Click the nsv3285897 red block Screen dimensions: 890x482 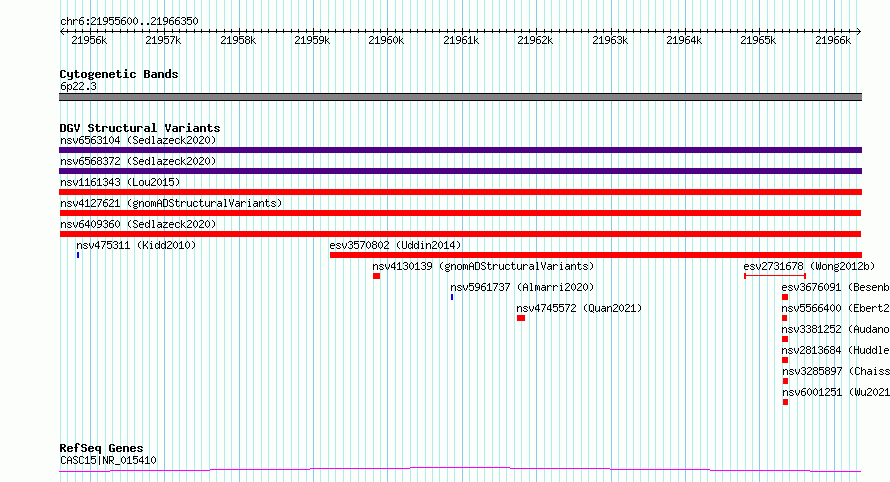pyautogui.click(x=786, y=381)
